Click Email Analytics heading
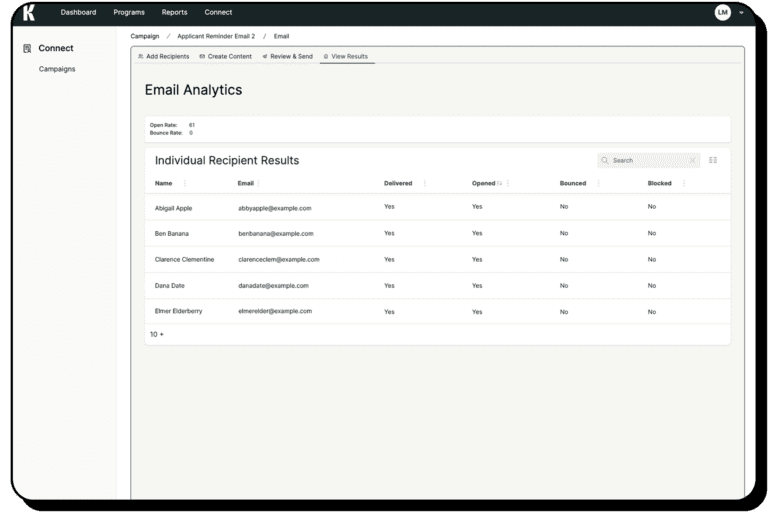The image size is (768, 512). pyautogui.click(x=193, y=90)
